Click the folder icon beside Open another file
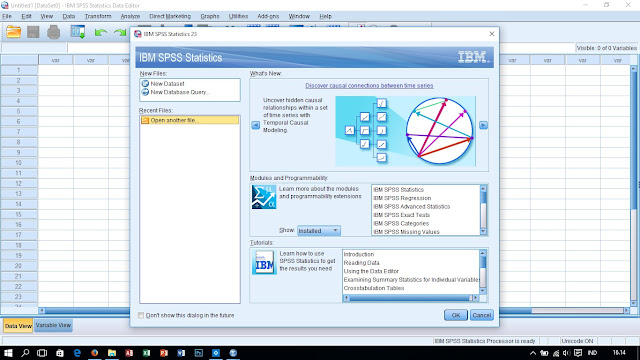This screenshot has width=640, height=360. 145,120
